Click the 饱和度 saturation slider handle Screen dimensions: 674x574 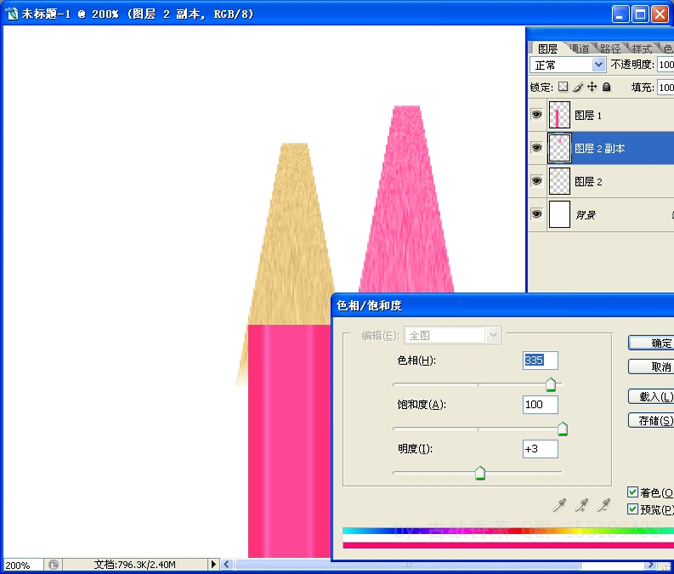pos(562,429)
